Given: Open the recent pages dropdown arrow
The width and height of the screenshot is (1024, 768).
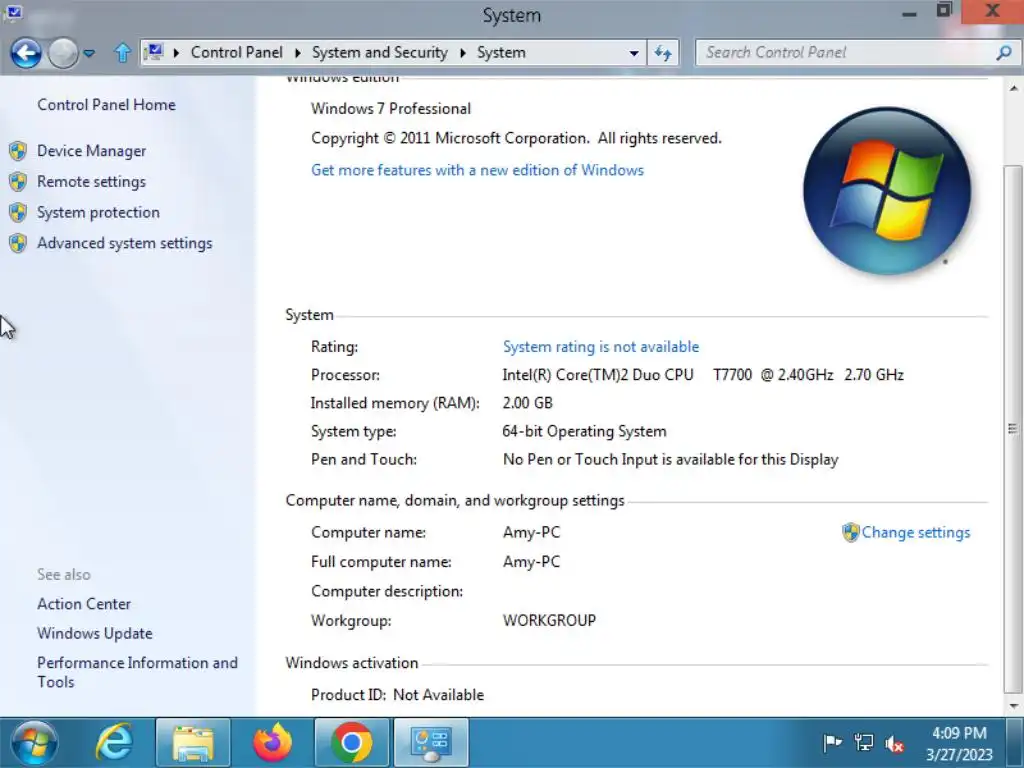Looking at the screenshot, I should point(89,54).
